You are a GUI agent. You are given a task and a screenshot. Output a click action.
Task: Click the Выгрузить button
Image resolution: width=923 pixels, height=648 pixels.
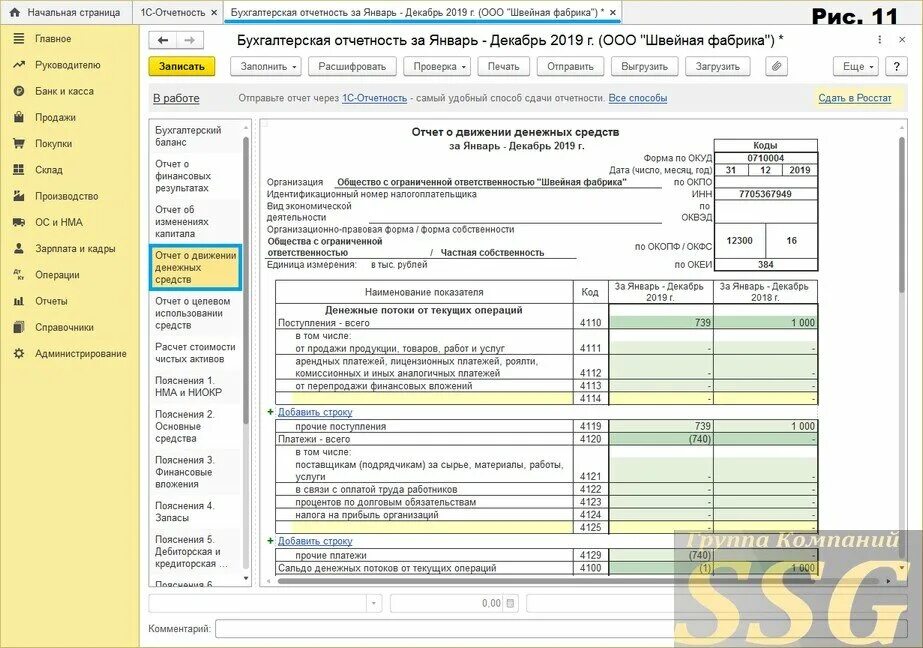[x=645, y=67]
